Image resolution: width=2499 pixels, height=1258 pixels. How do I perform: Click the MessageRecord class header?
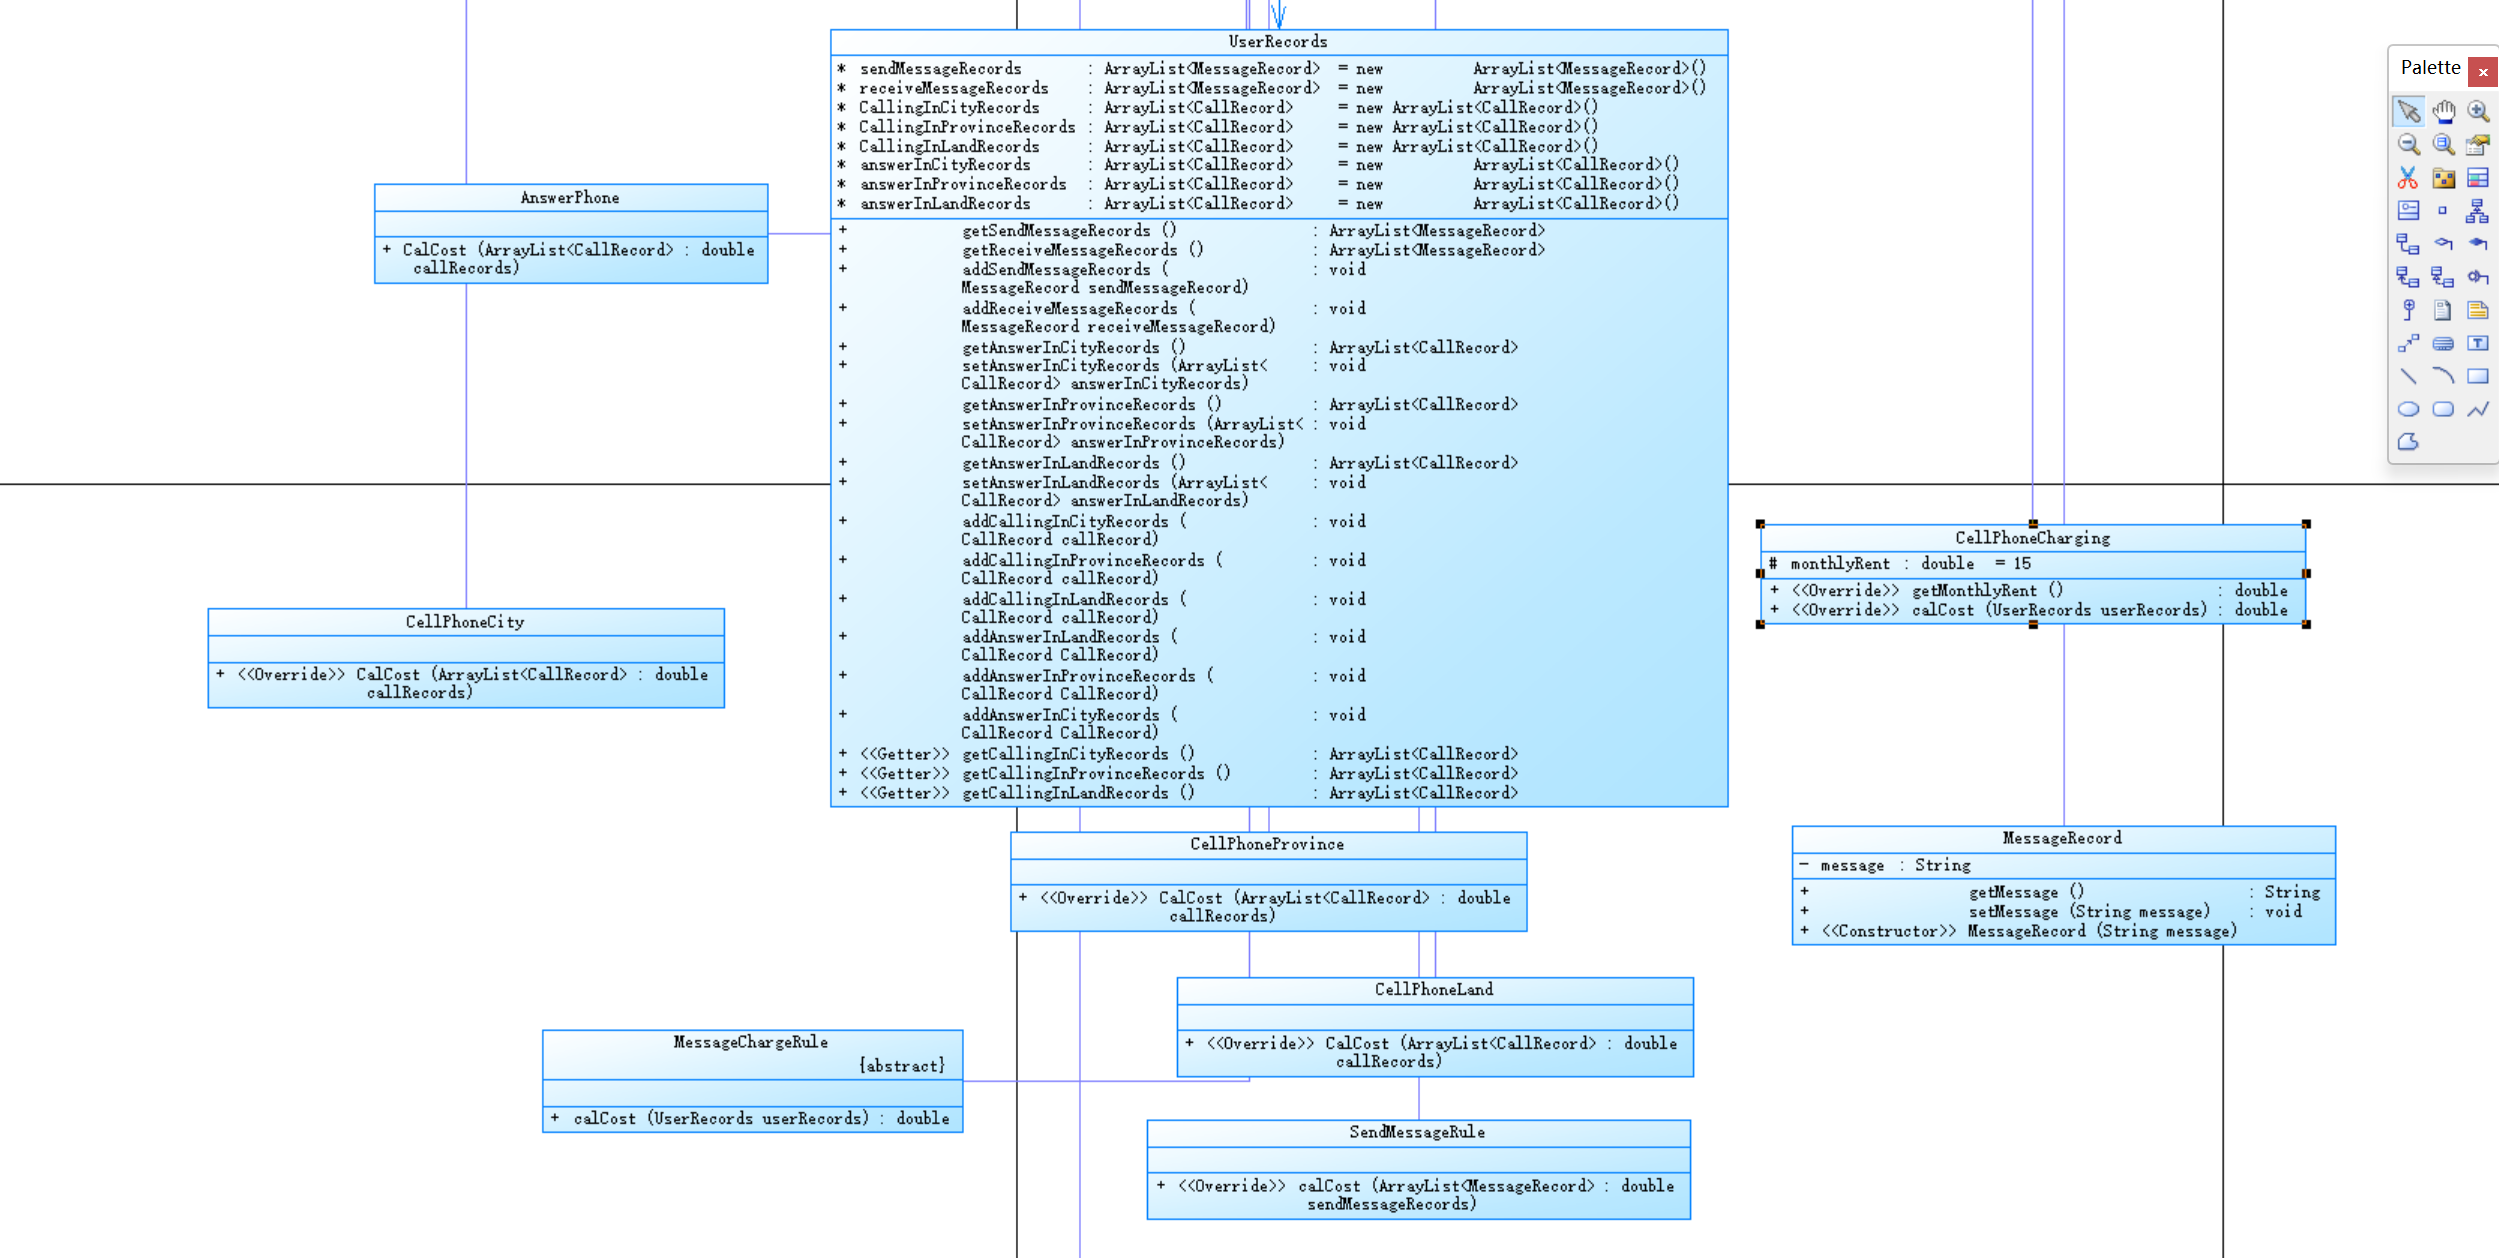[x=2062, y=838]
